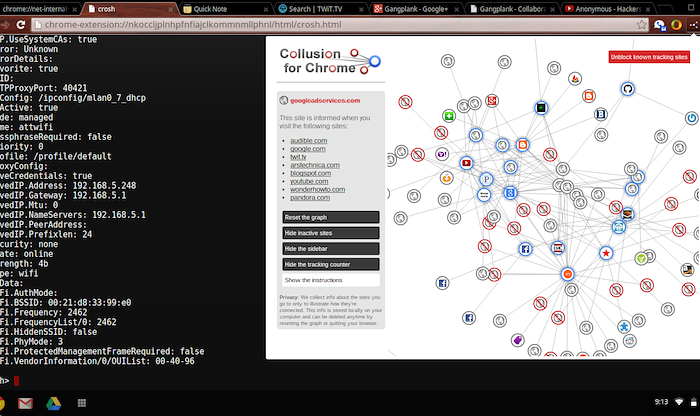Open the Gangplank - Collabora tab
The width and height of the screenshot is (700, 416).
point(512,9)
